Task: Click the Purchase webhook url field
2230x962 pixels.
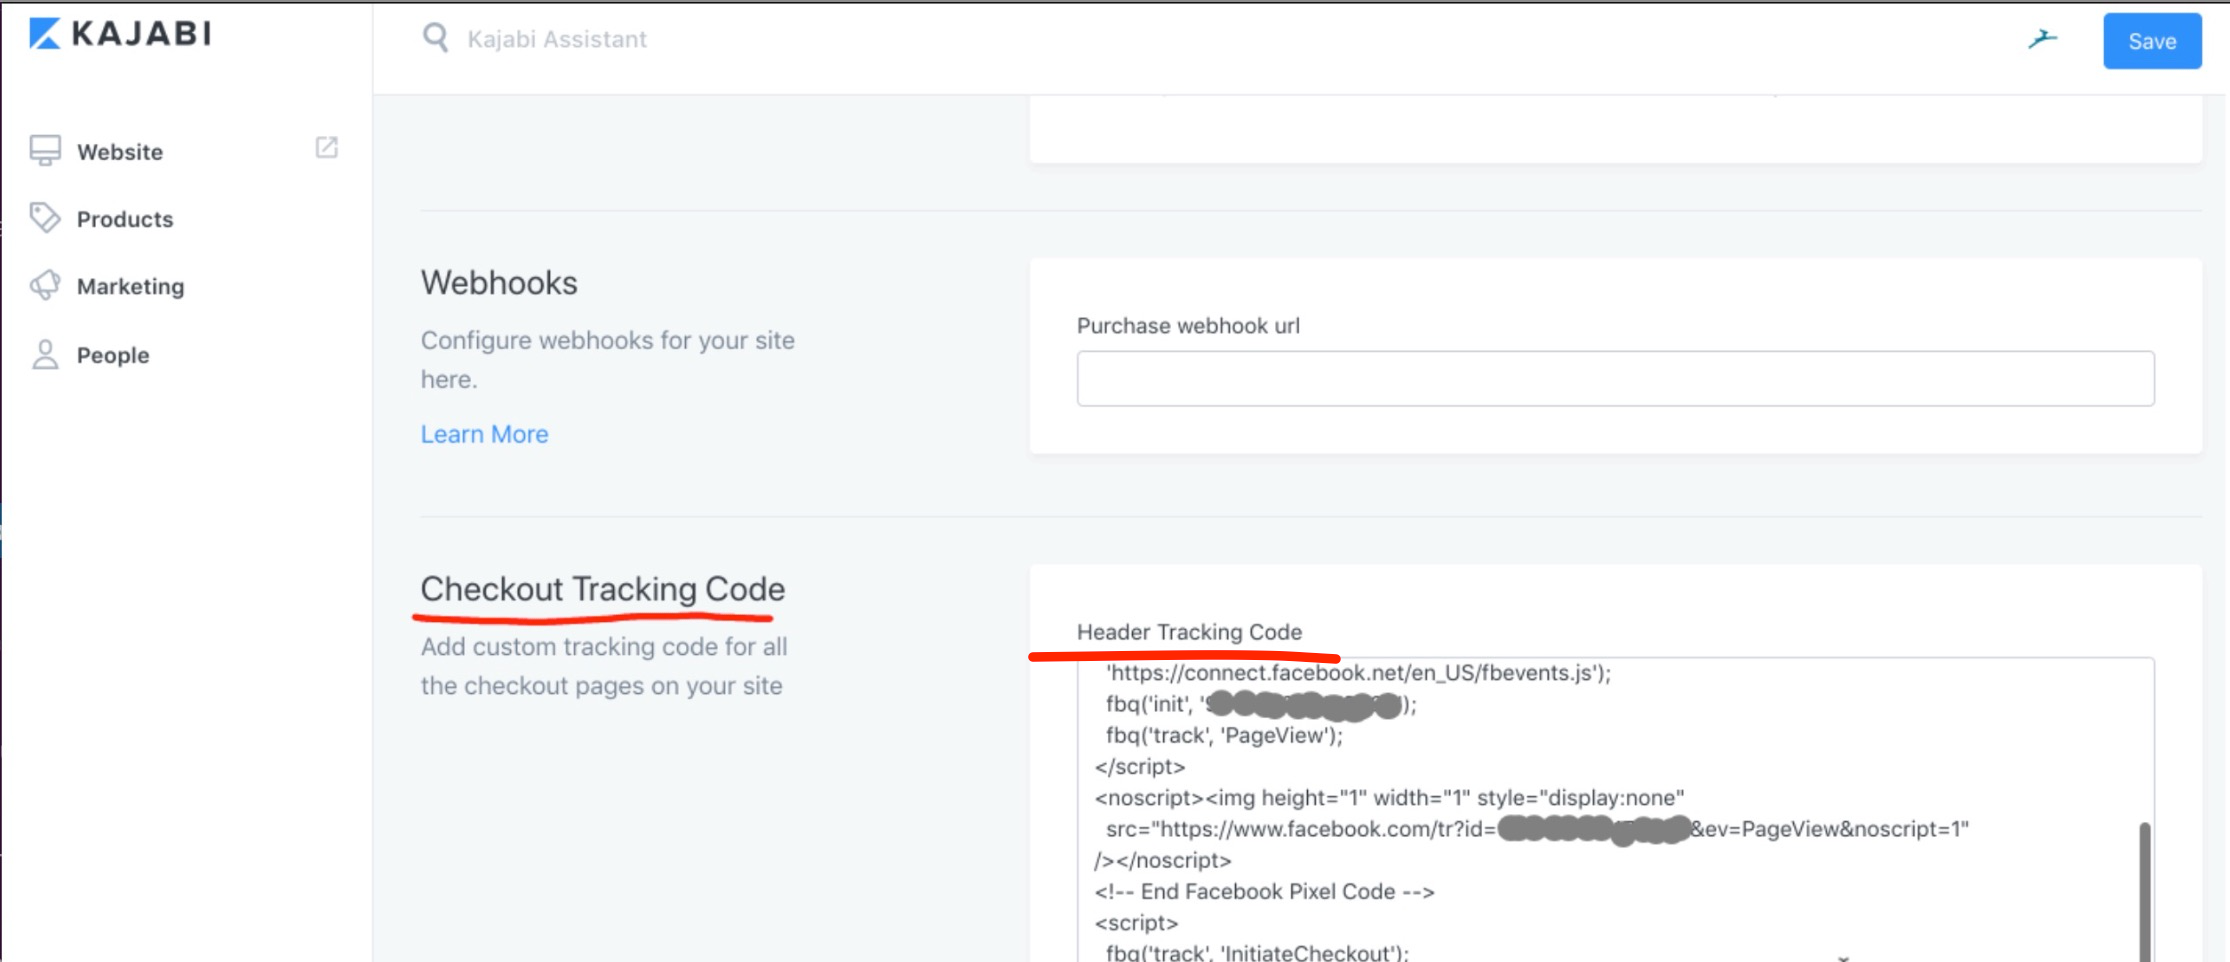Action: pyautogui.click(x=1615, y=378)
